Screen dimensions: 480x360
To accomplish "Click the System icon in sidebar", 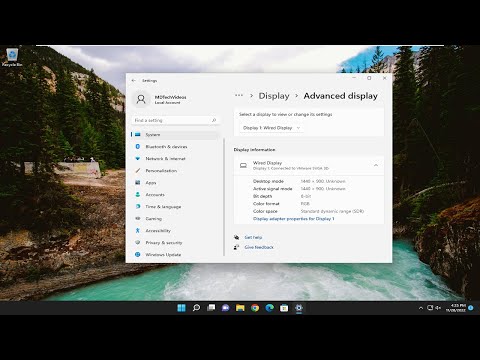I will 138,134.
